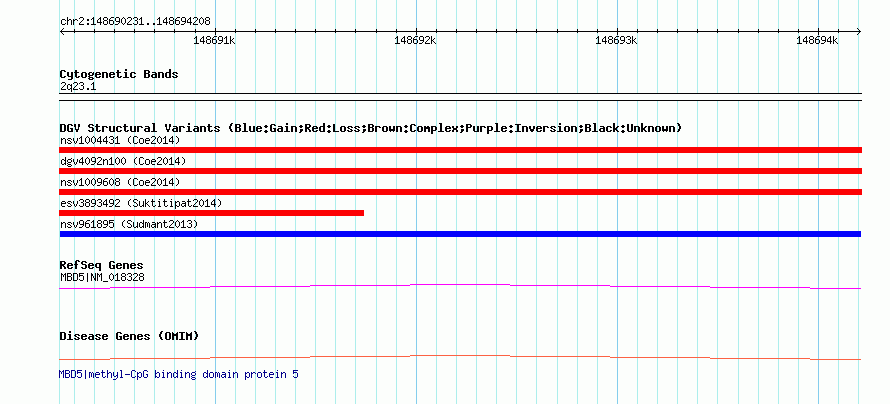
Task: Click the black 2q23.1 cytogenetic band bar
Action: point(460,97)
